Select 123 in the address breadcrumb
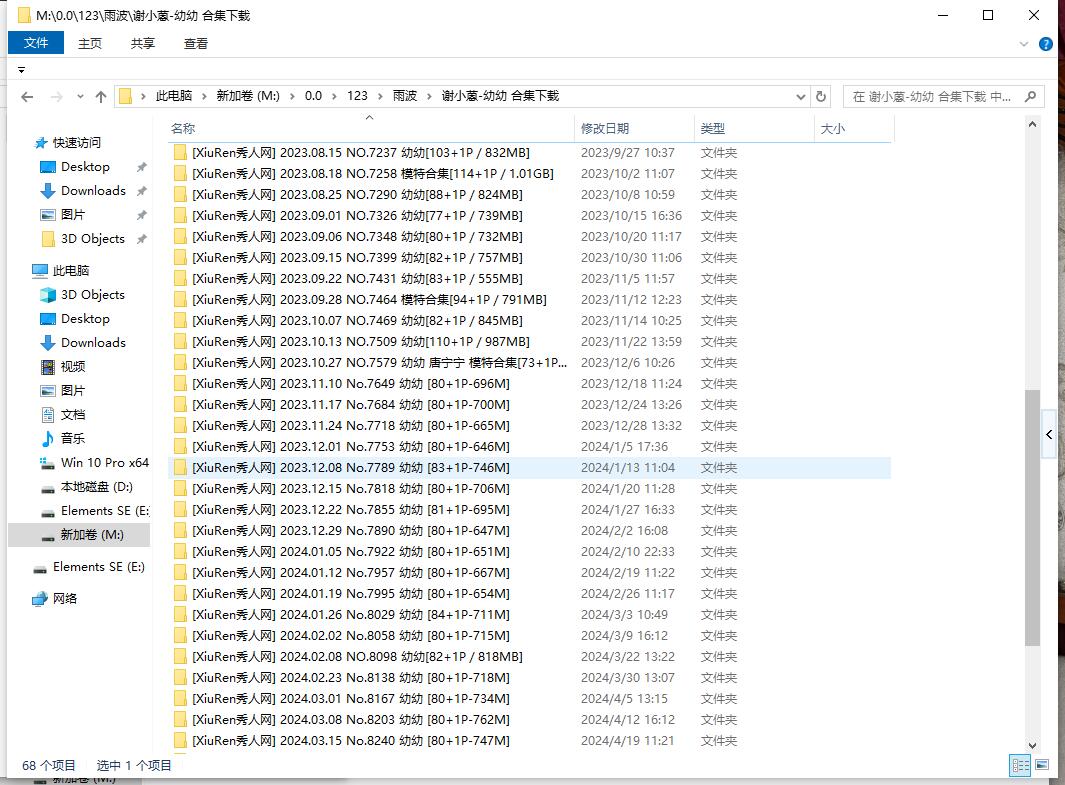Screen dimensions: 1065x785 click(357, 96)
